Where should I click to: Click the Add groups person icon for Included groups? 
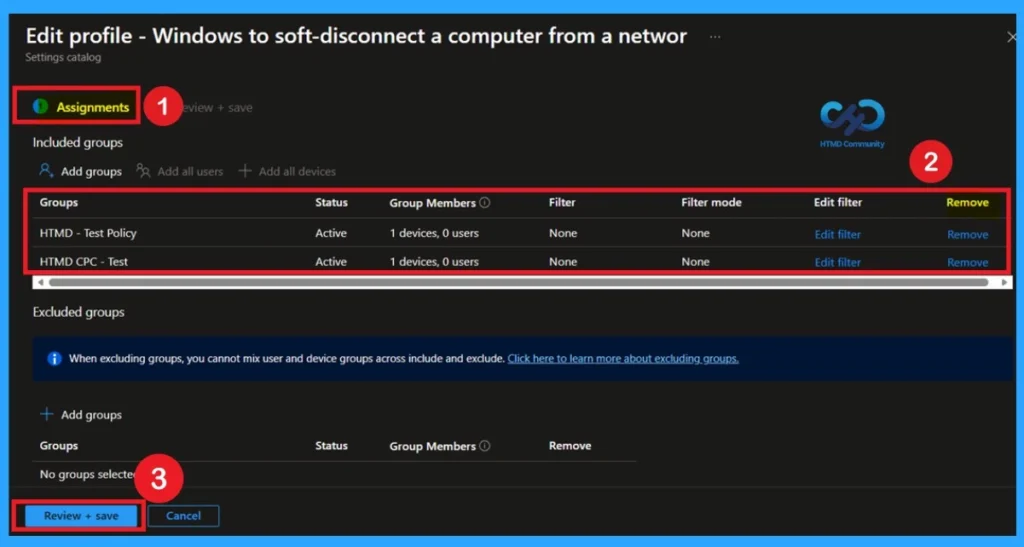pyautogui.click(x=46, y=170)
